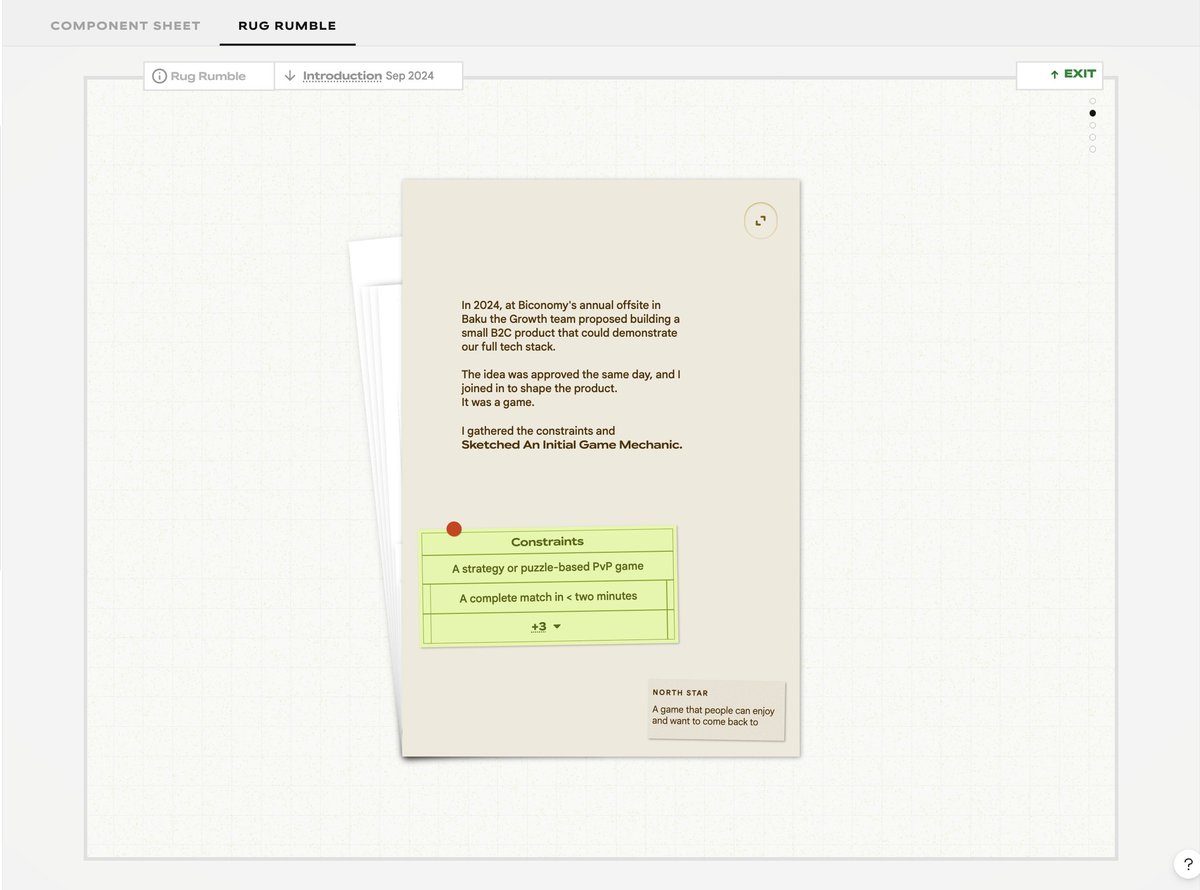Click the red pin on Constraints note
This screenshot has height=890, width=1200.
point(454,529)
